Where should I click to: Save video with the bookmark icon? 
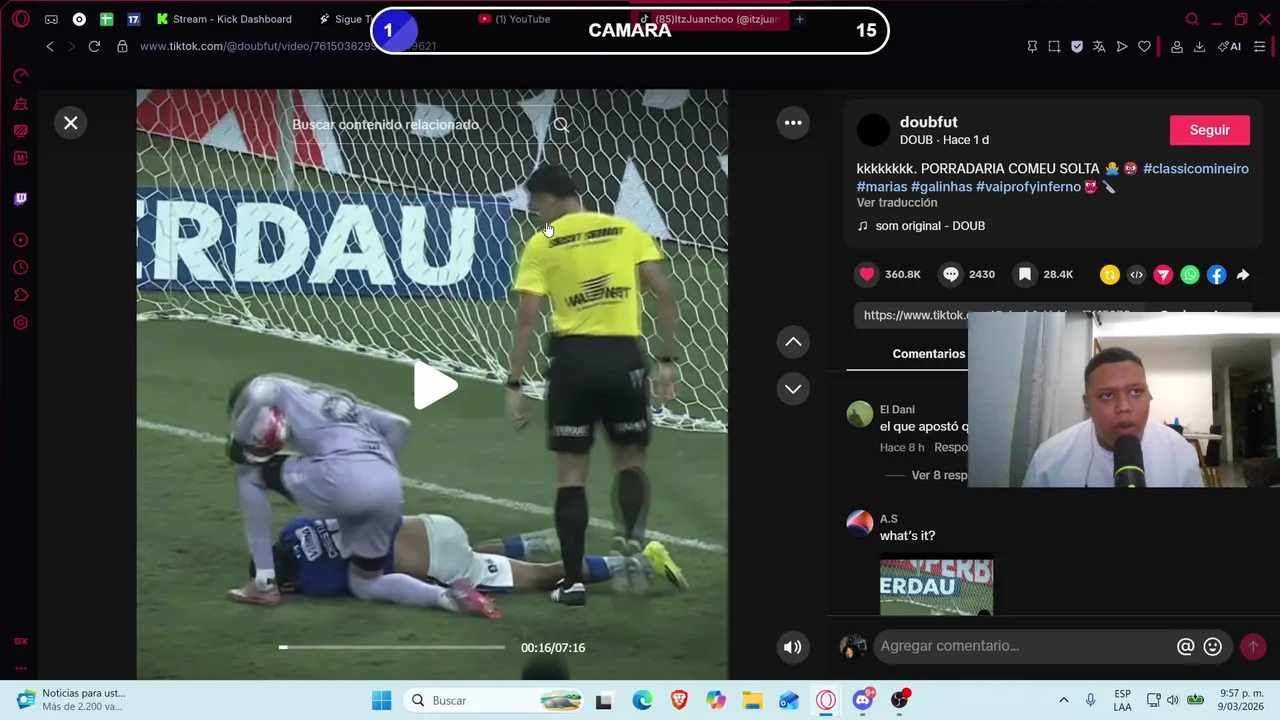click(x=1025, y=274)
